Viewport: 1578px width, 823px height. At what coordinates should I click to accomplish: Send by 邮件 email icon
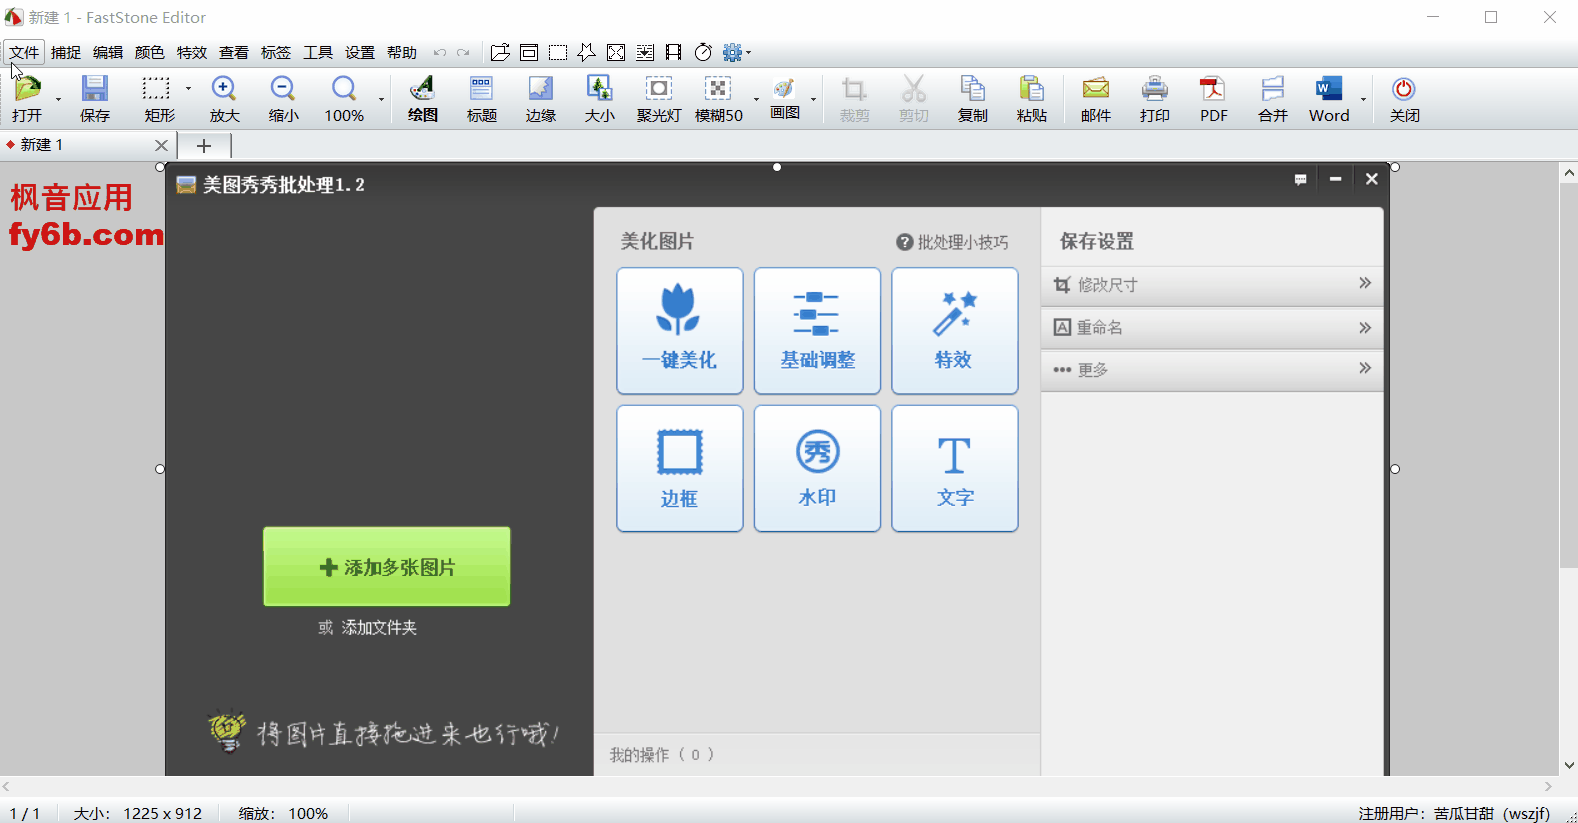pos(1096,99)
